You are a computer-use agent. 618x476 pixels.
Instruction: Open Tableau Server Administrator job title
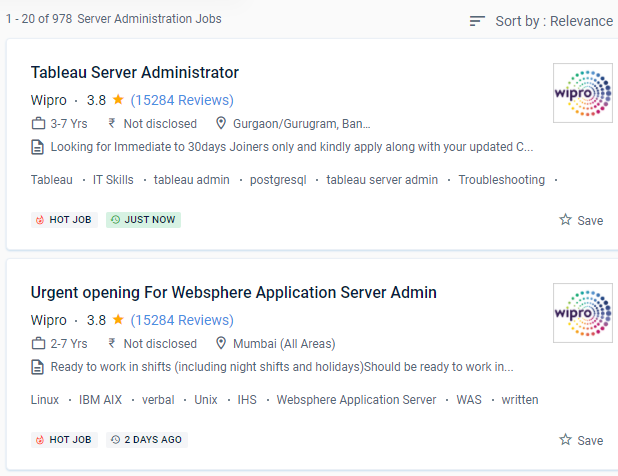tap(135, 72)
